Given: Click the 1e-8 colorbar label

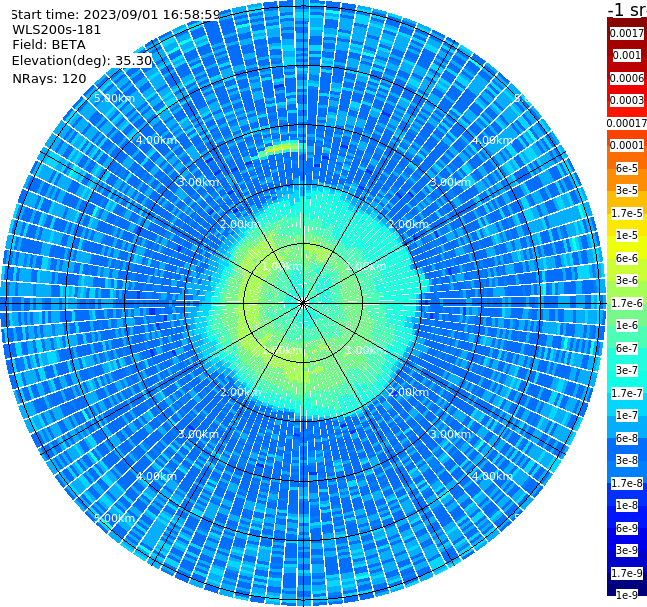Looking at the screenshot, I should [627, 505].
